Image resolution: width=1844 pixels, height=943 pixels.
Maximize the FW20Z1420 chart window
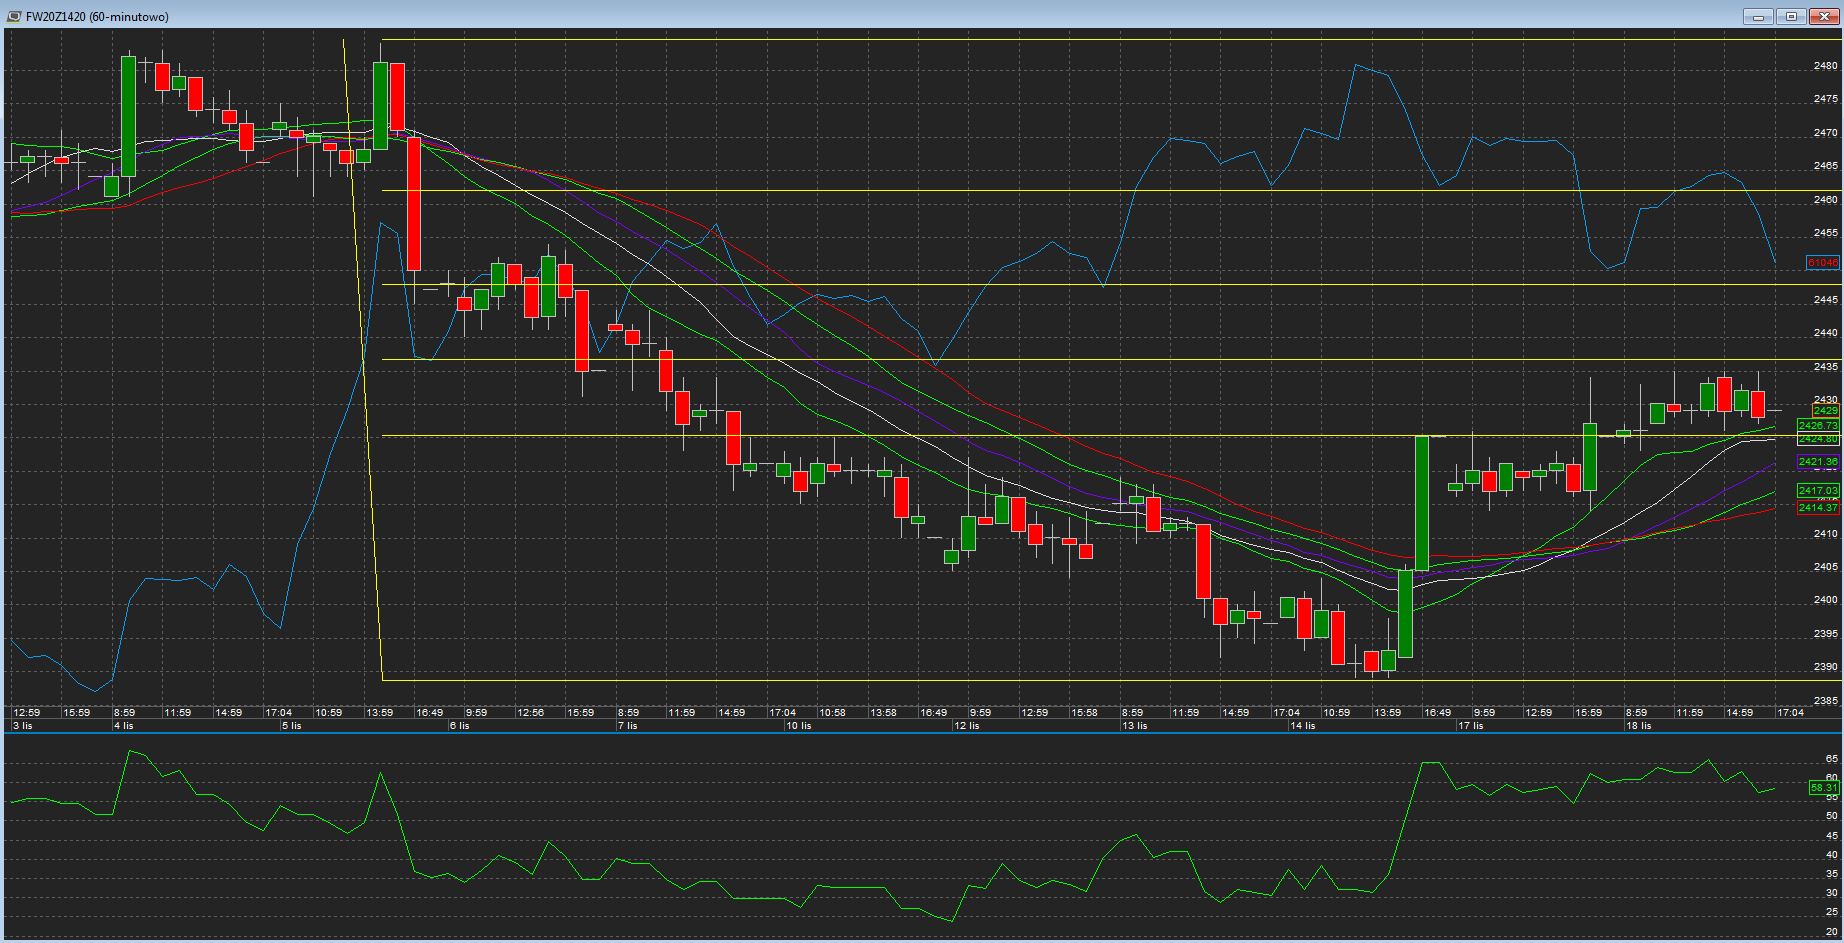click(x=1791, y=16)
